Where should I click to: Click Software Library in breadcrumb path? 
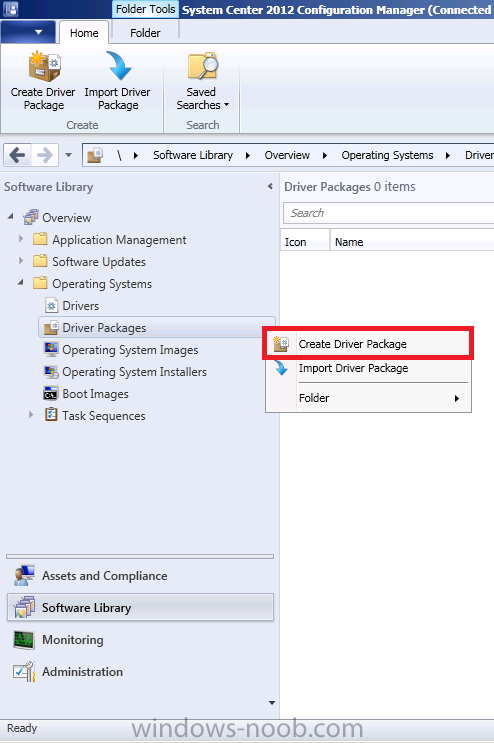[193, 155]
